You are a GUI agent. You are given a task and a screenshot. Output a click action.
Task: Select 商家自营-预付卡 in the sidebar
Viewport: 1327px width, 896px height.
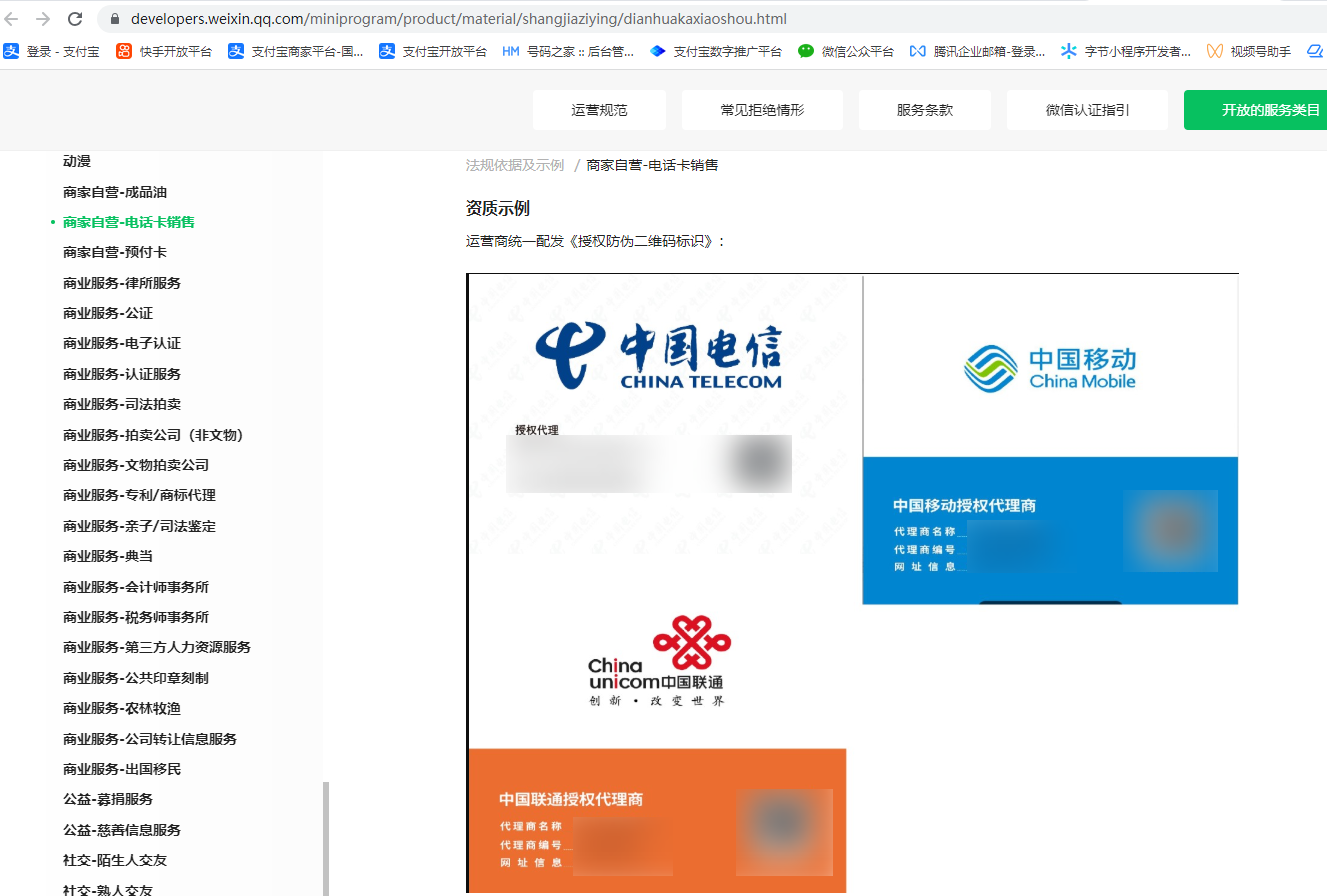[x=115, y=252]
